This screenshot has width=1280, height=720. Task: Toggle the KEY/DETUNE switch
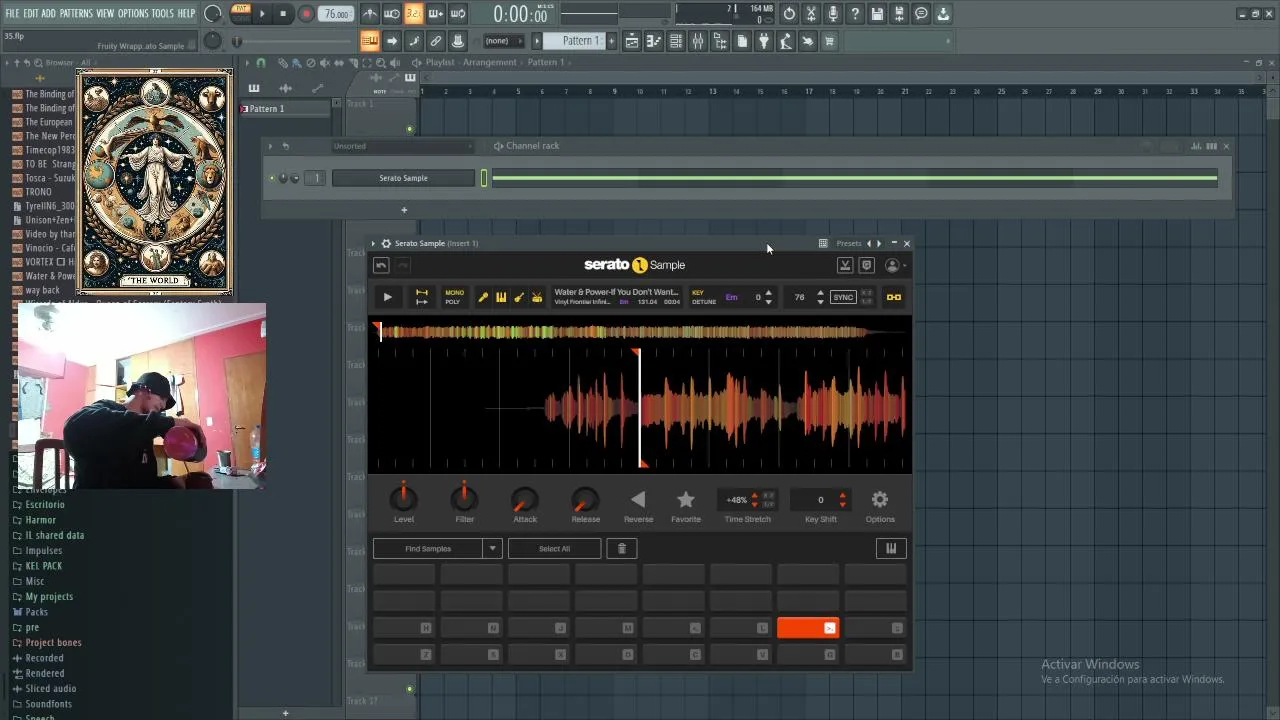click(704, 297)
